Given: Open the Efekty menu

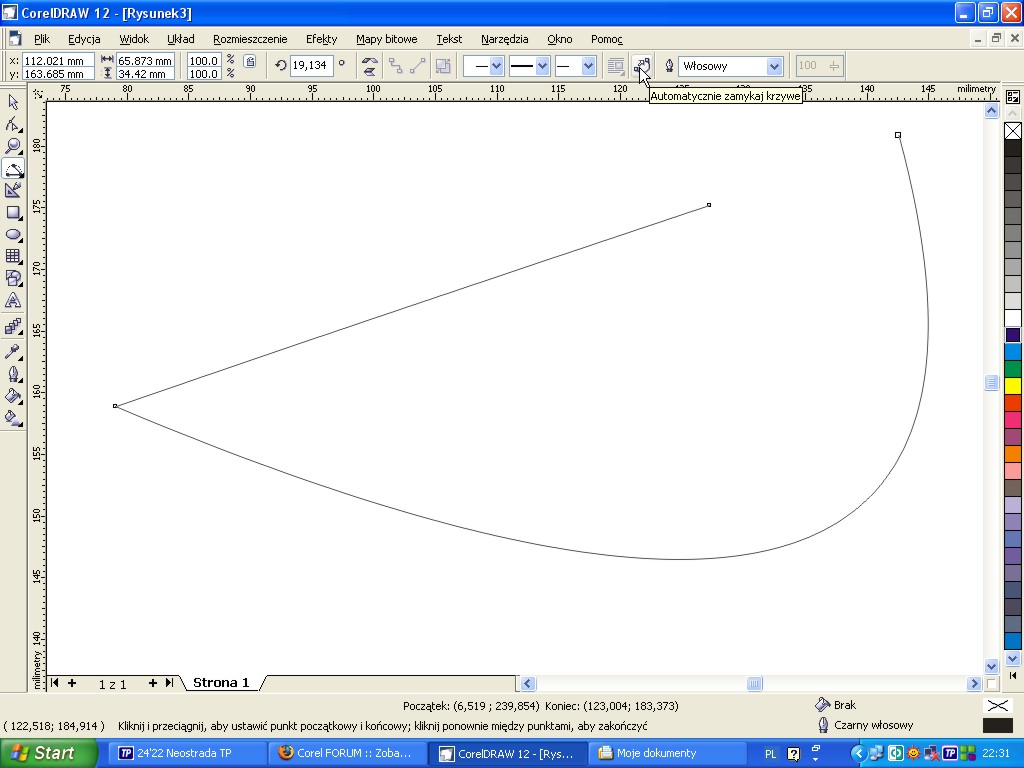Looking at the screenshot, I should pyautogui.click(x=321, y=39).
